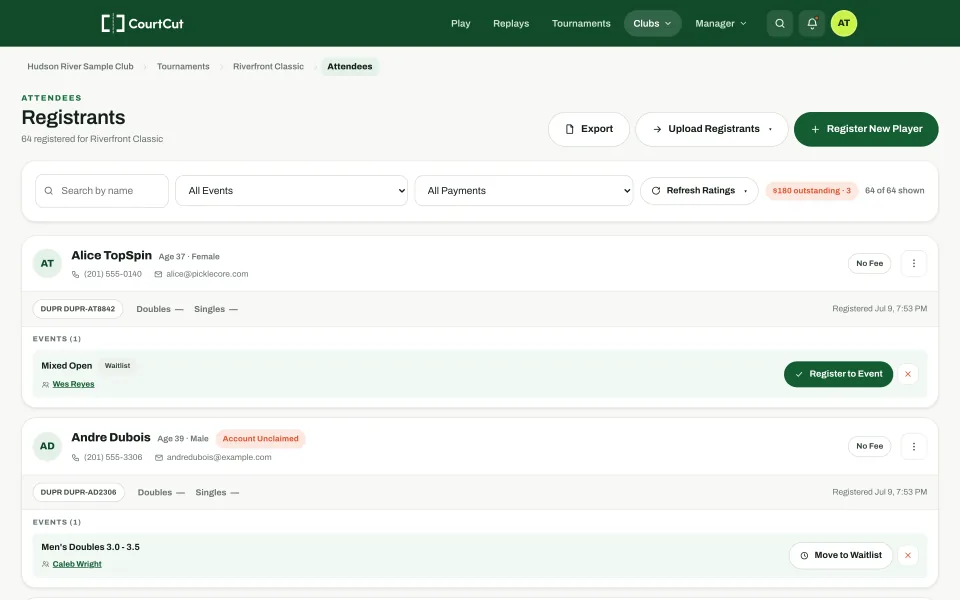The image size is (960, 600).
Task: Click Andre Dubois name heading
Action: [111, 438]
